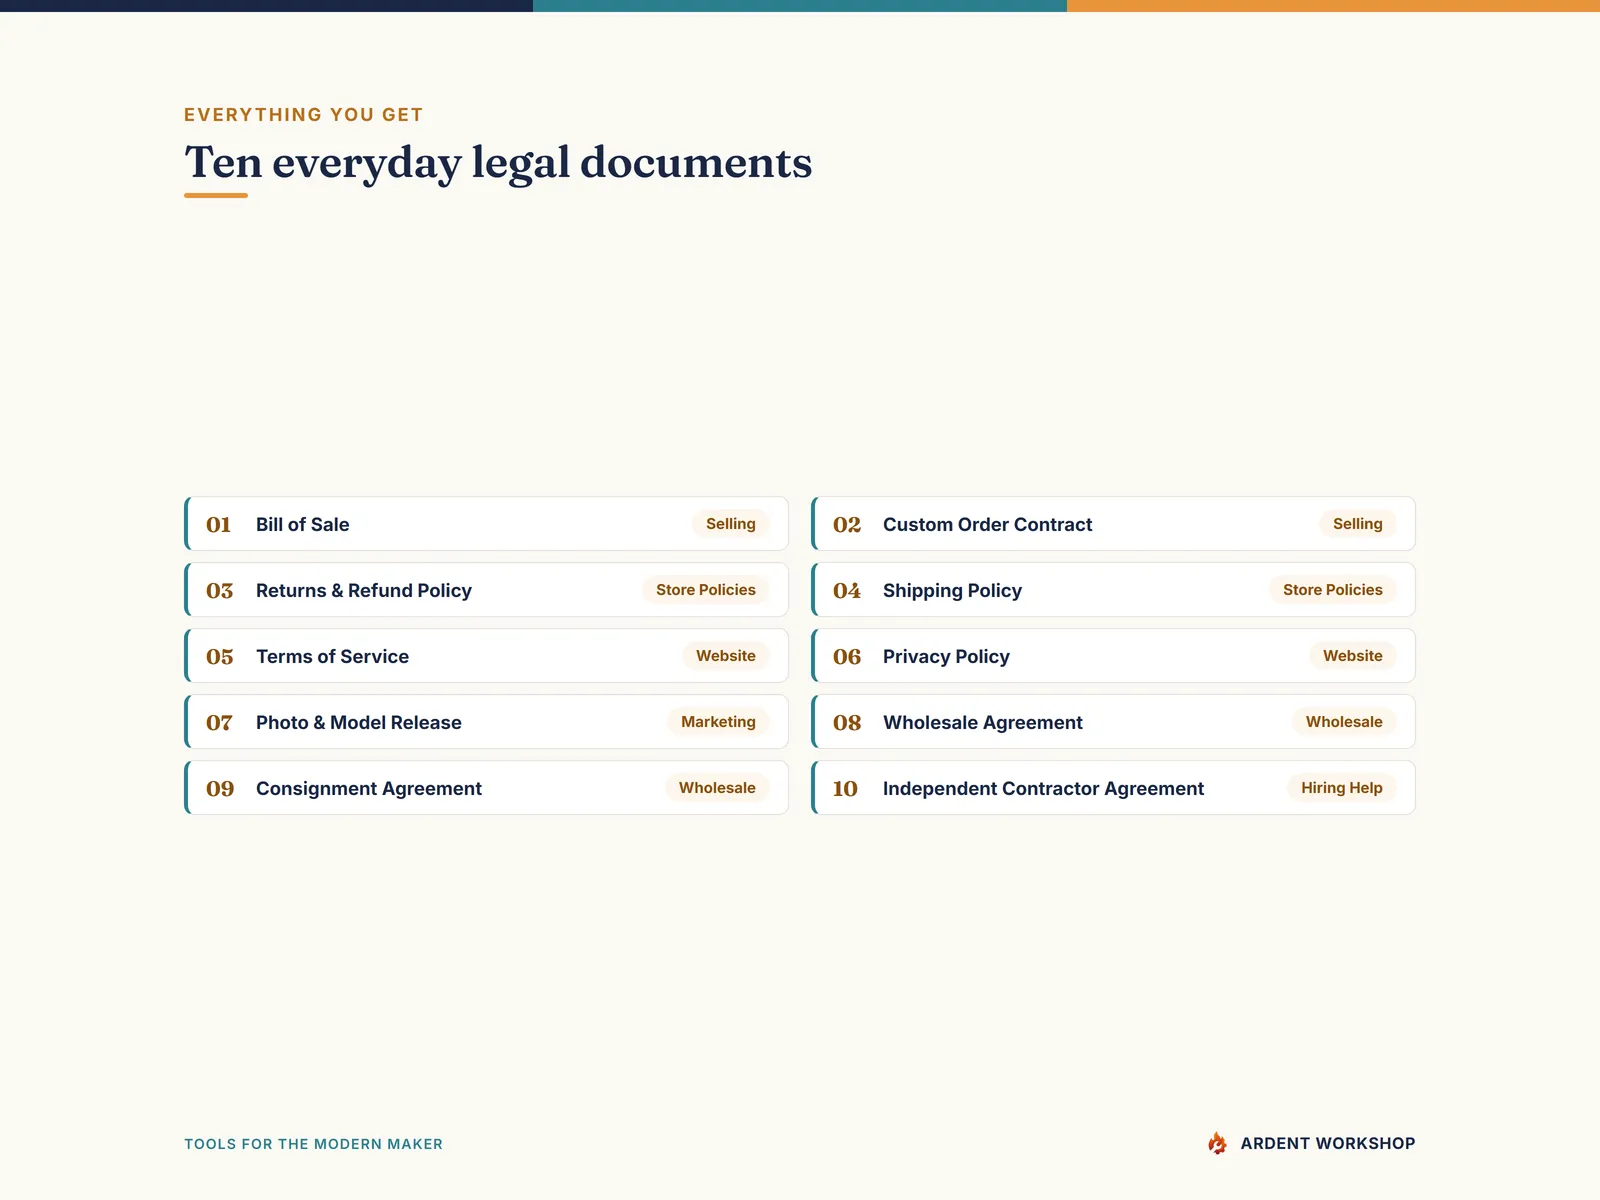1600x1200 pixels.
Task: Click Store Policies tag on Shipping Policy
Action: point(1333,590)
